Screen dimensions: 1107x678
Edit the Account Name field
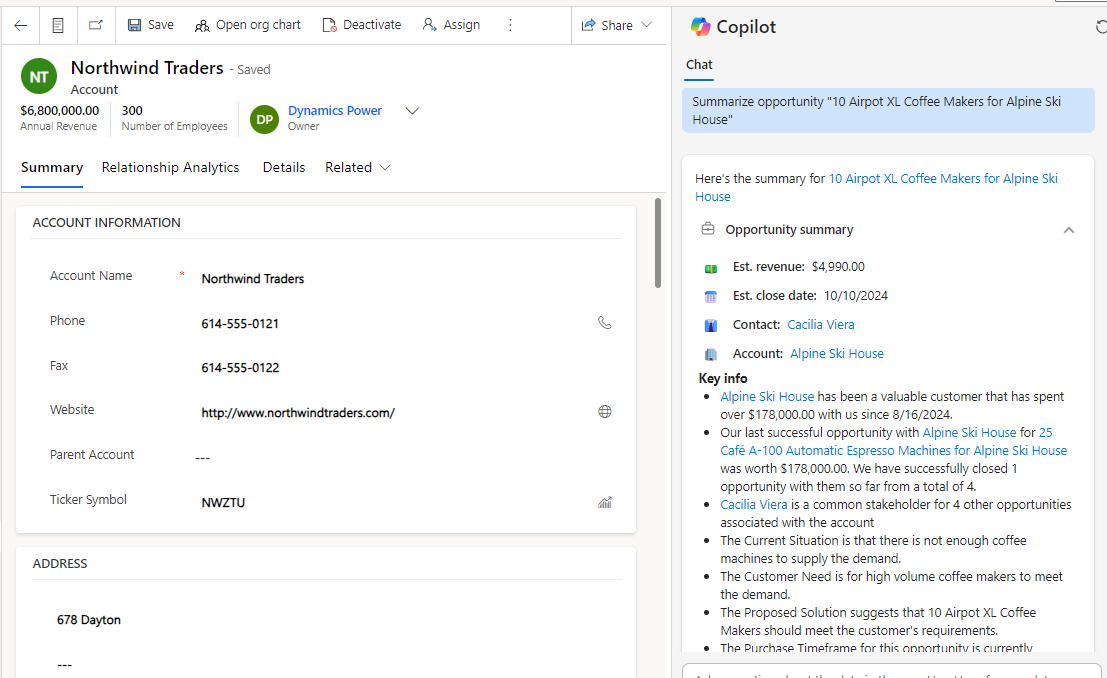(406, 278)
